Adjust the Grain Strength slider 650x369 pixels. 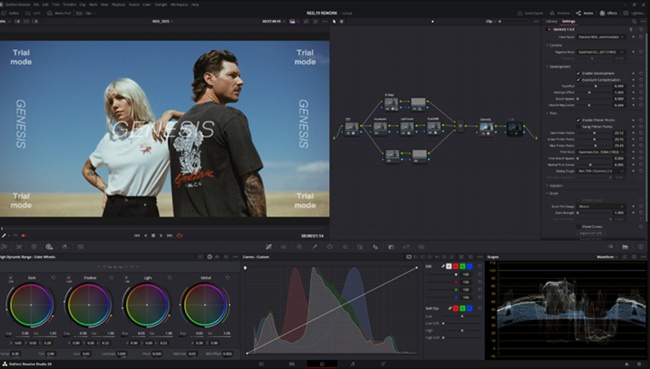tap(594, 213)
